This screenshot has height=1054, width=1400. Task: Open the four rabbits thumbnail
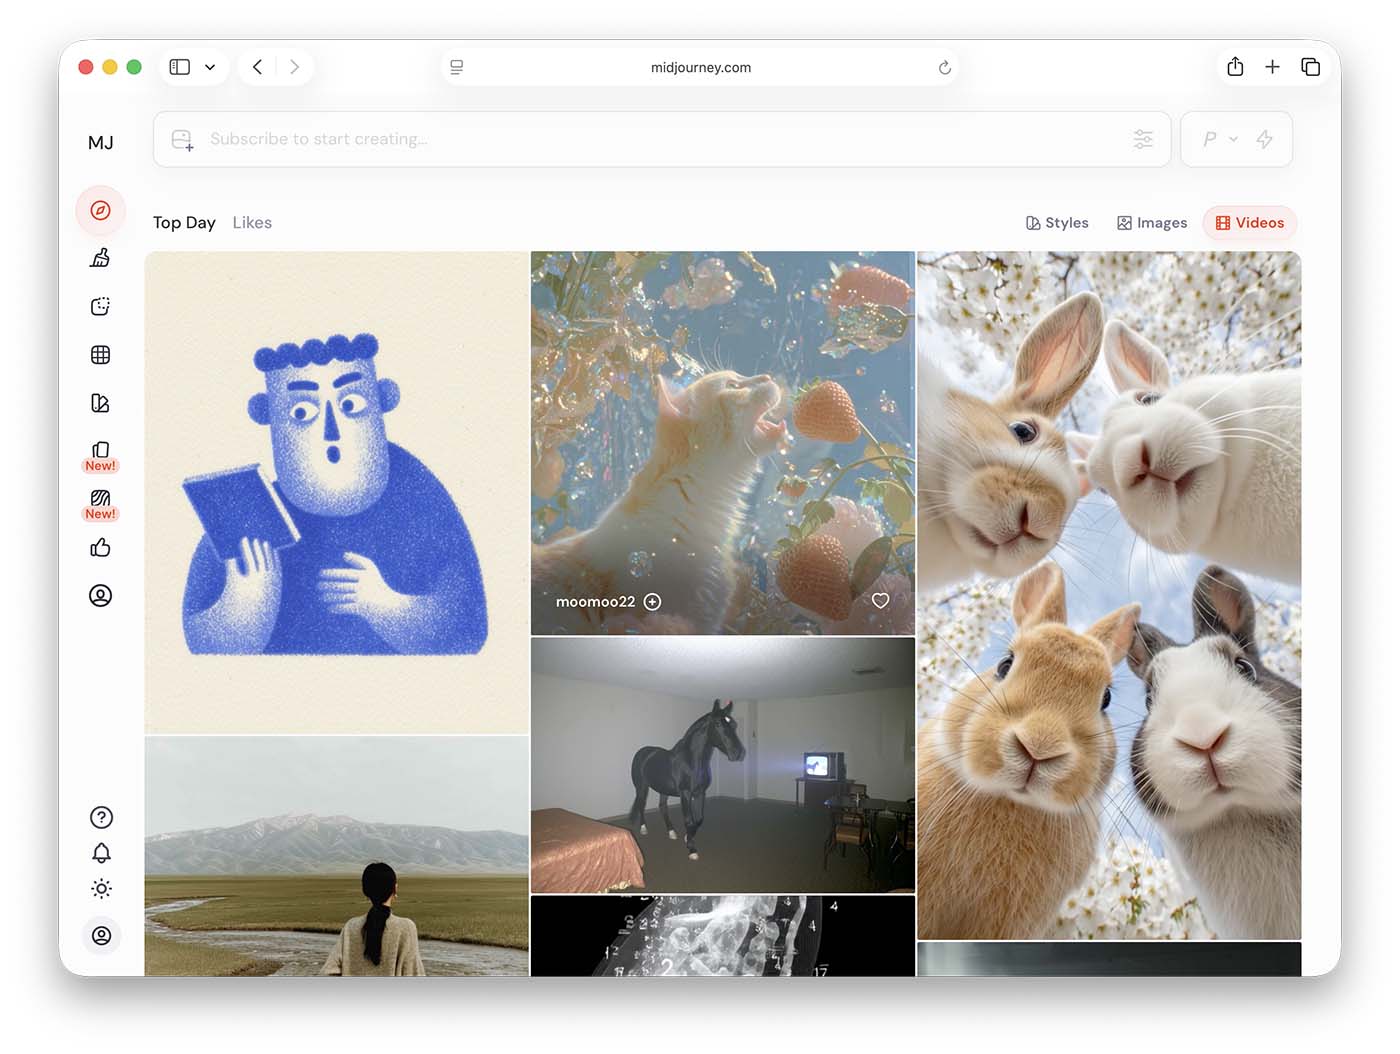(1109, 595)
